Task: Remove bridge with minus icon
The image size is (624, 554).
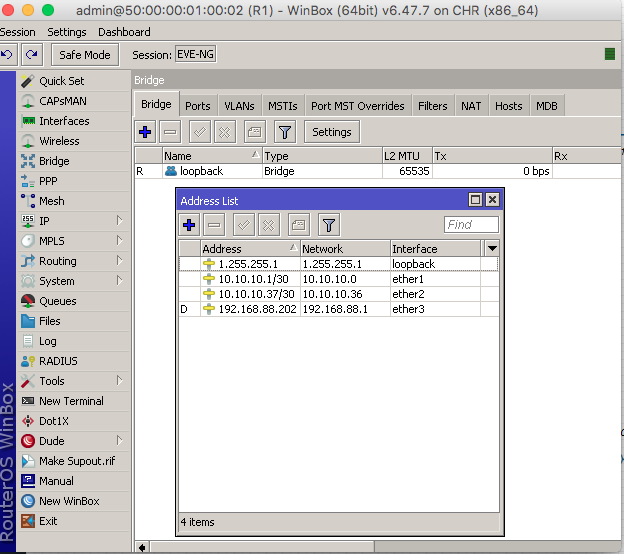Action: click(x=170, y=132)
